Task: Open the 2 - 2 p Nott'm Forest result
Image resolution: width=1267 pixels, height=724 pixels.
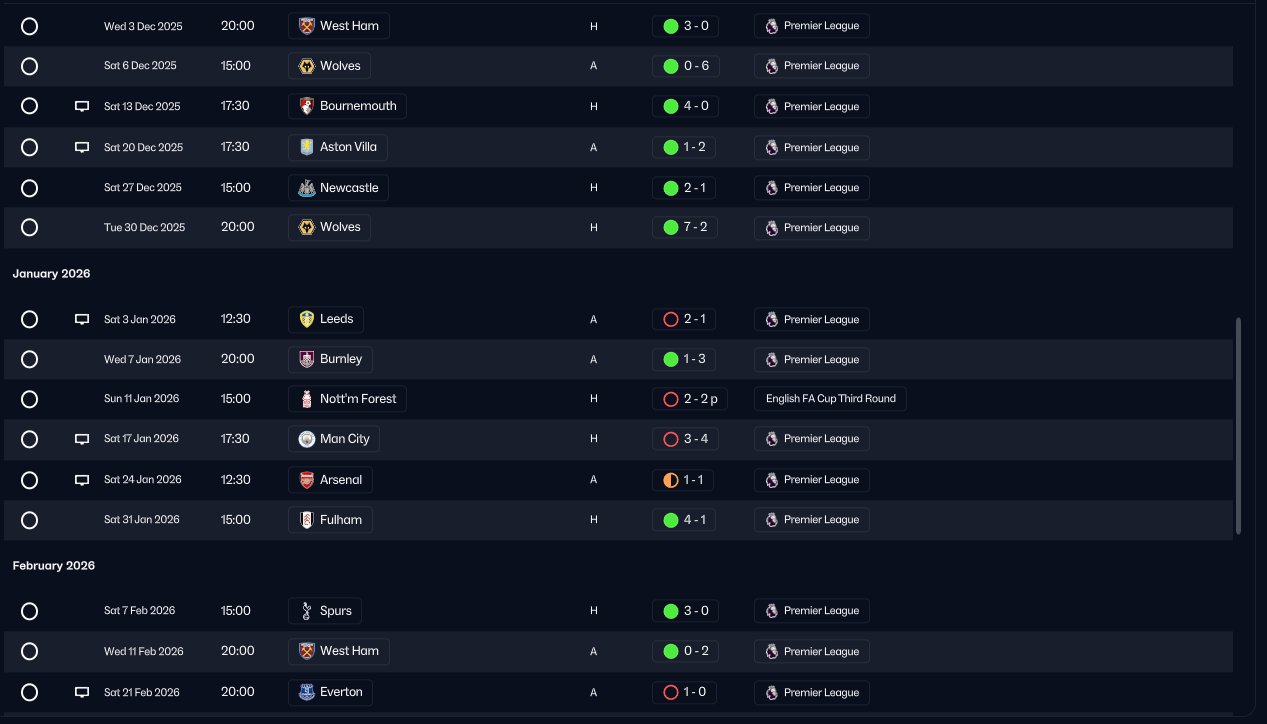Action: 690,399
